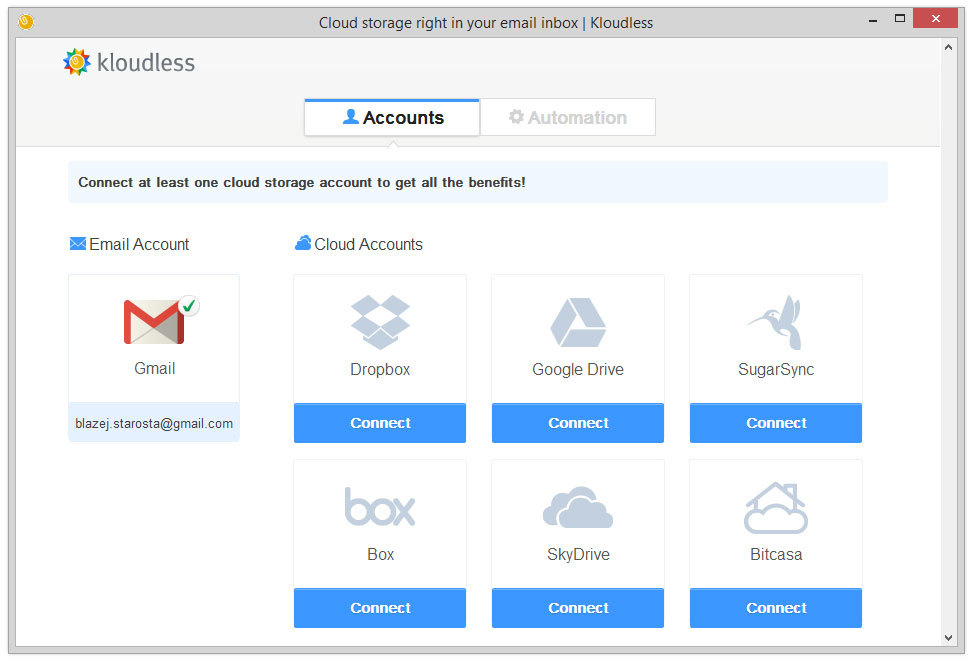This screenshot has height=660, width=973.
Task: Click the Dropbox logo icon
Action: click(x=380, y=322)
